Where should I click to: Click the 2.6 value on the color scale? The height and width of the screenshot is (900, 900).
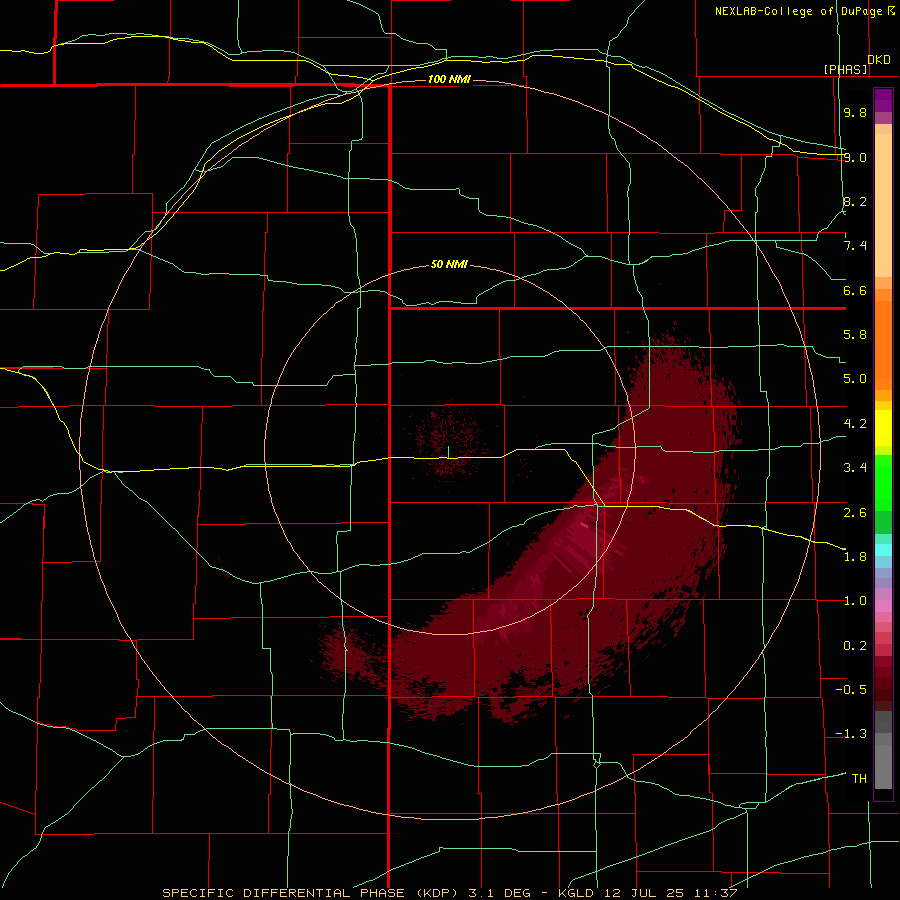pos(855,513)
